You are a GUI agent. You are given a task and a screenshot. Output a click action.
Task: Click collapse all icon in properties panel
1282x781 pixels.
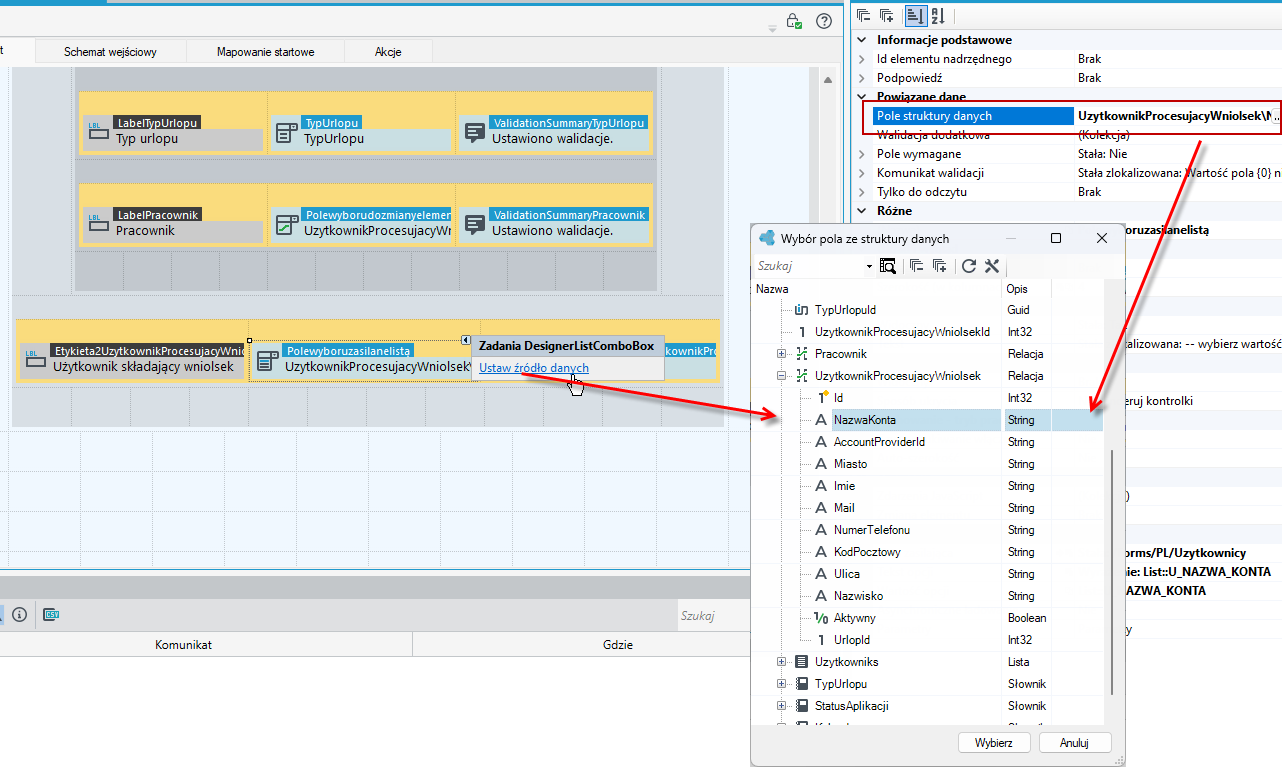(x=864, y=15)
